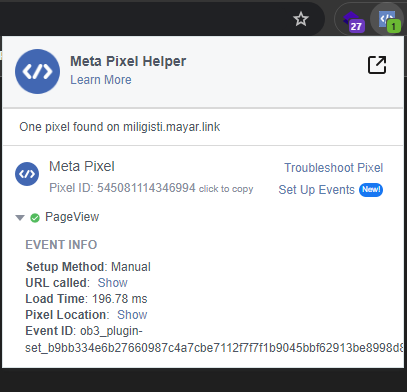Select the Meta Pixel Helper title
This screenshot has width=407, height=392.
[x=128, y=61]
